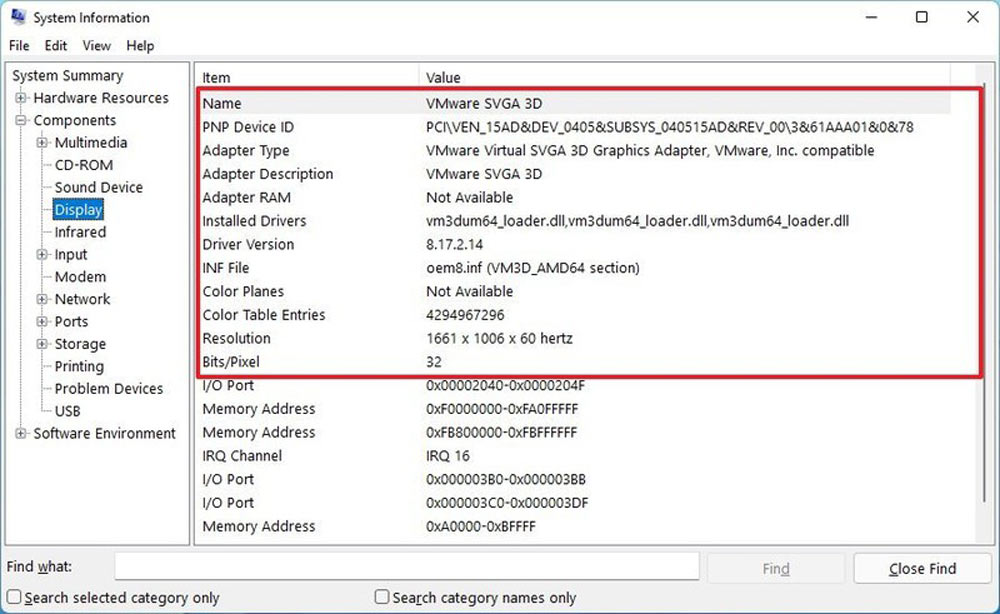Minimize the System Information window
The image size is (1000, 614).
(871, 17)
